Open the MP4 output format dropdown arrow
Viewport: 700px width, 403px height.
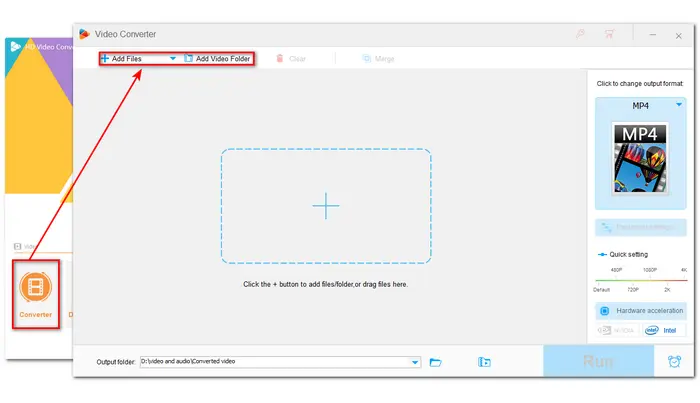(x=679, y=105)
